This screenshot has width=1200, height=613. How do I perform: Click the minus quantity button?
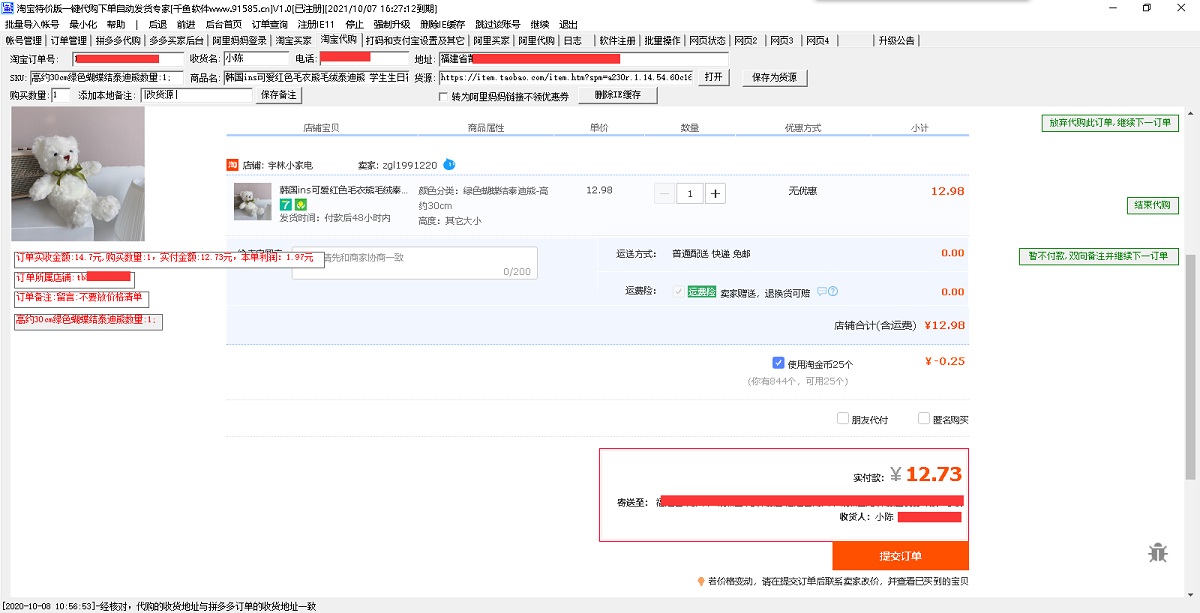click(665, 194)
